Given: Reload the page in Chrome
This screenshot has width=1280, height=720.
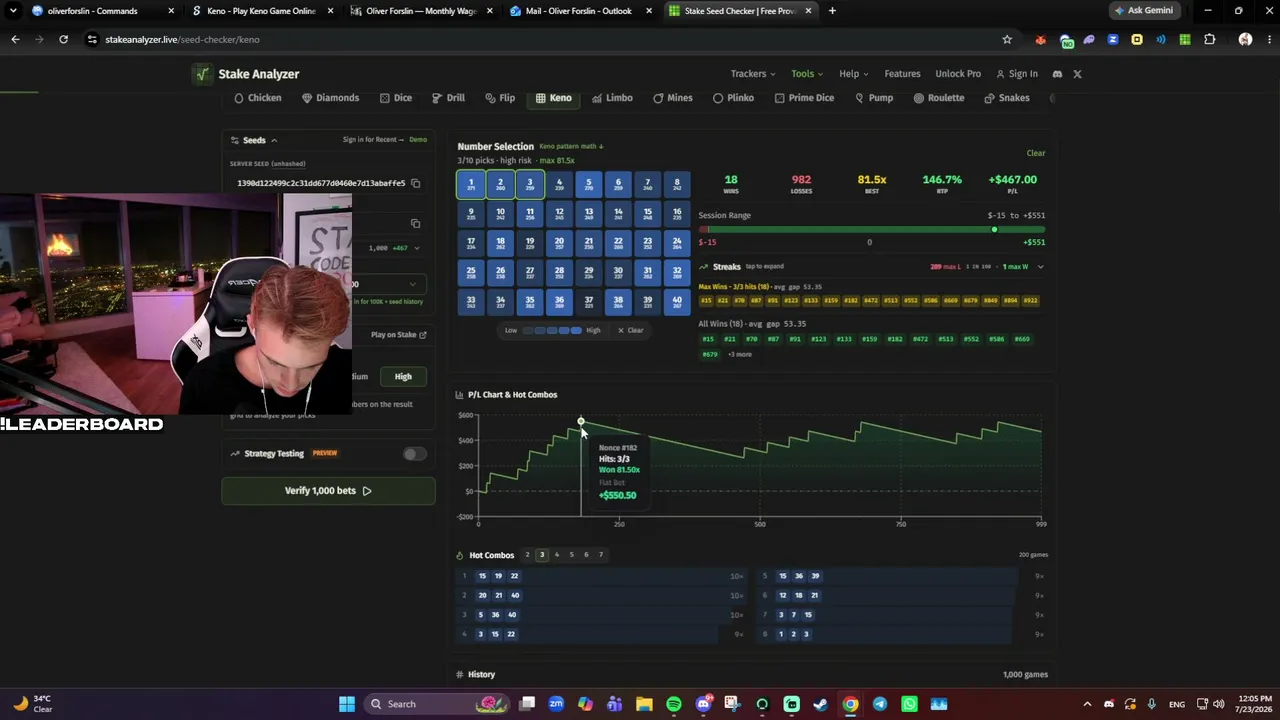Looking at the screenshot, I should 63,39.
